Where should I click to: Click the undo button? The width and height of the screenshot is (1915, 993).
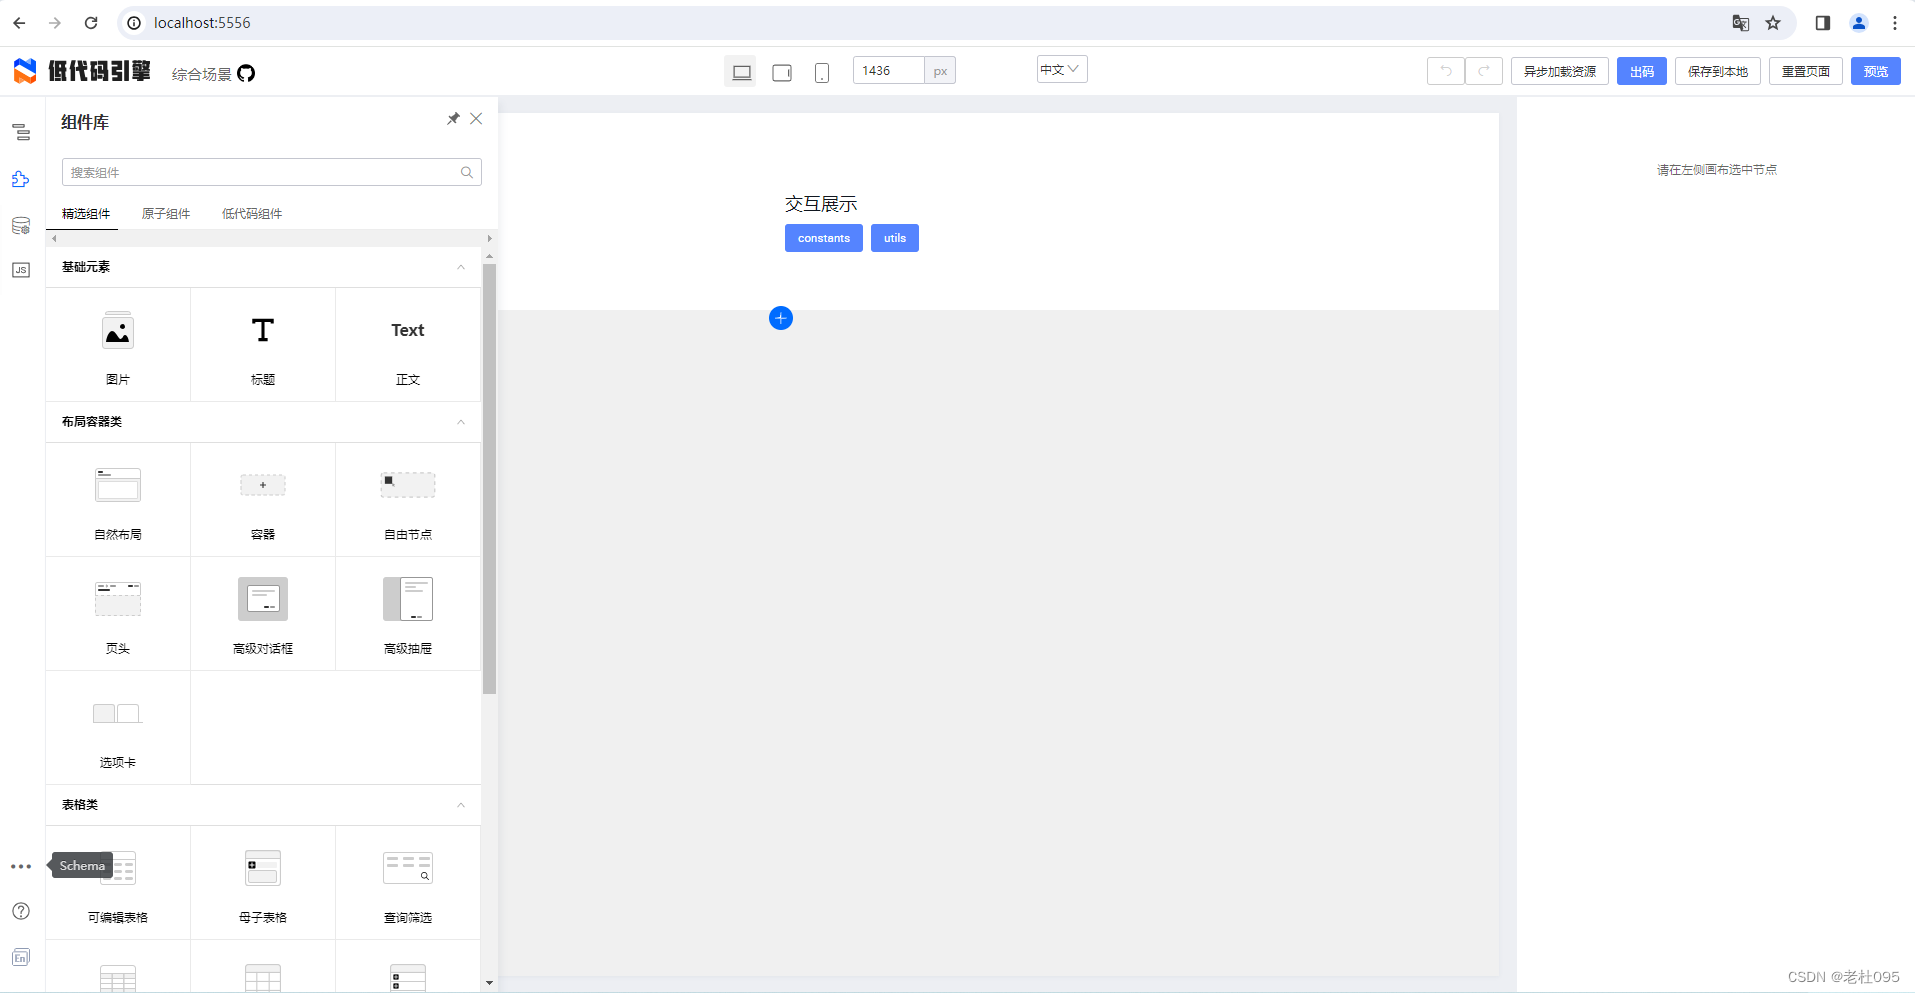coord(1446,71)
